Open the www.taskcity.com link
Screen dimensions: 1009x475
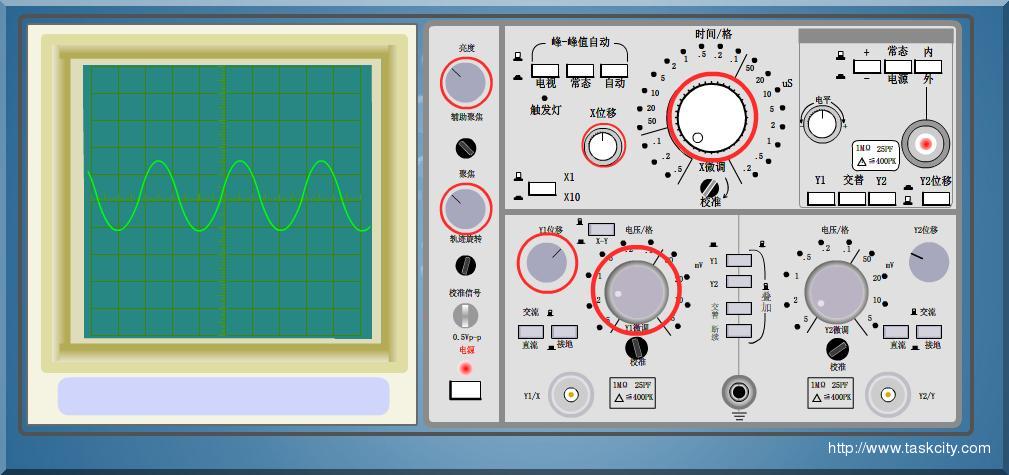tap(908, 449)
